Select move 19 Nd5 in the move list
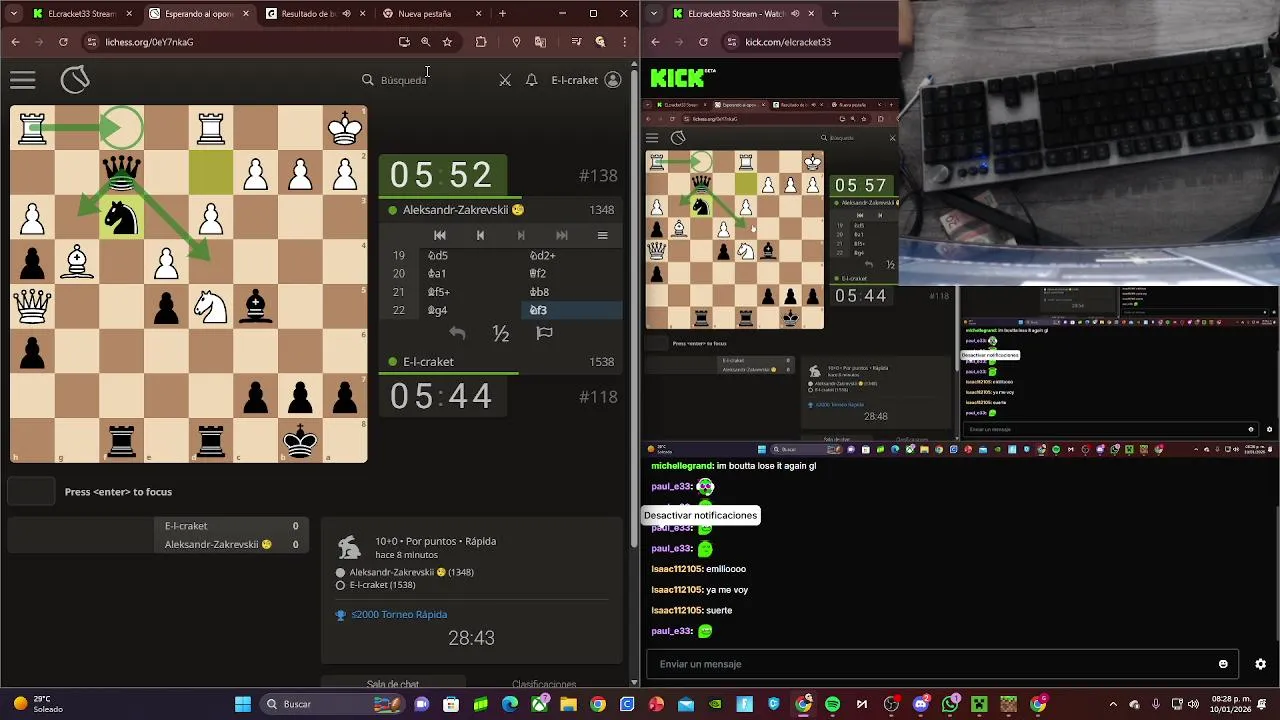This screenshot has width=1280, height=720. 468,255
